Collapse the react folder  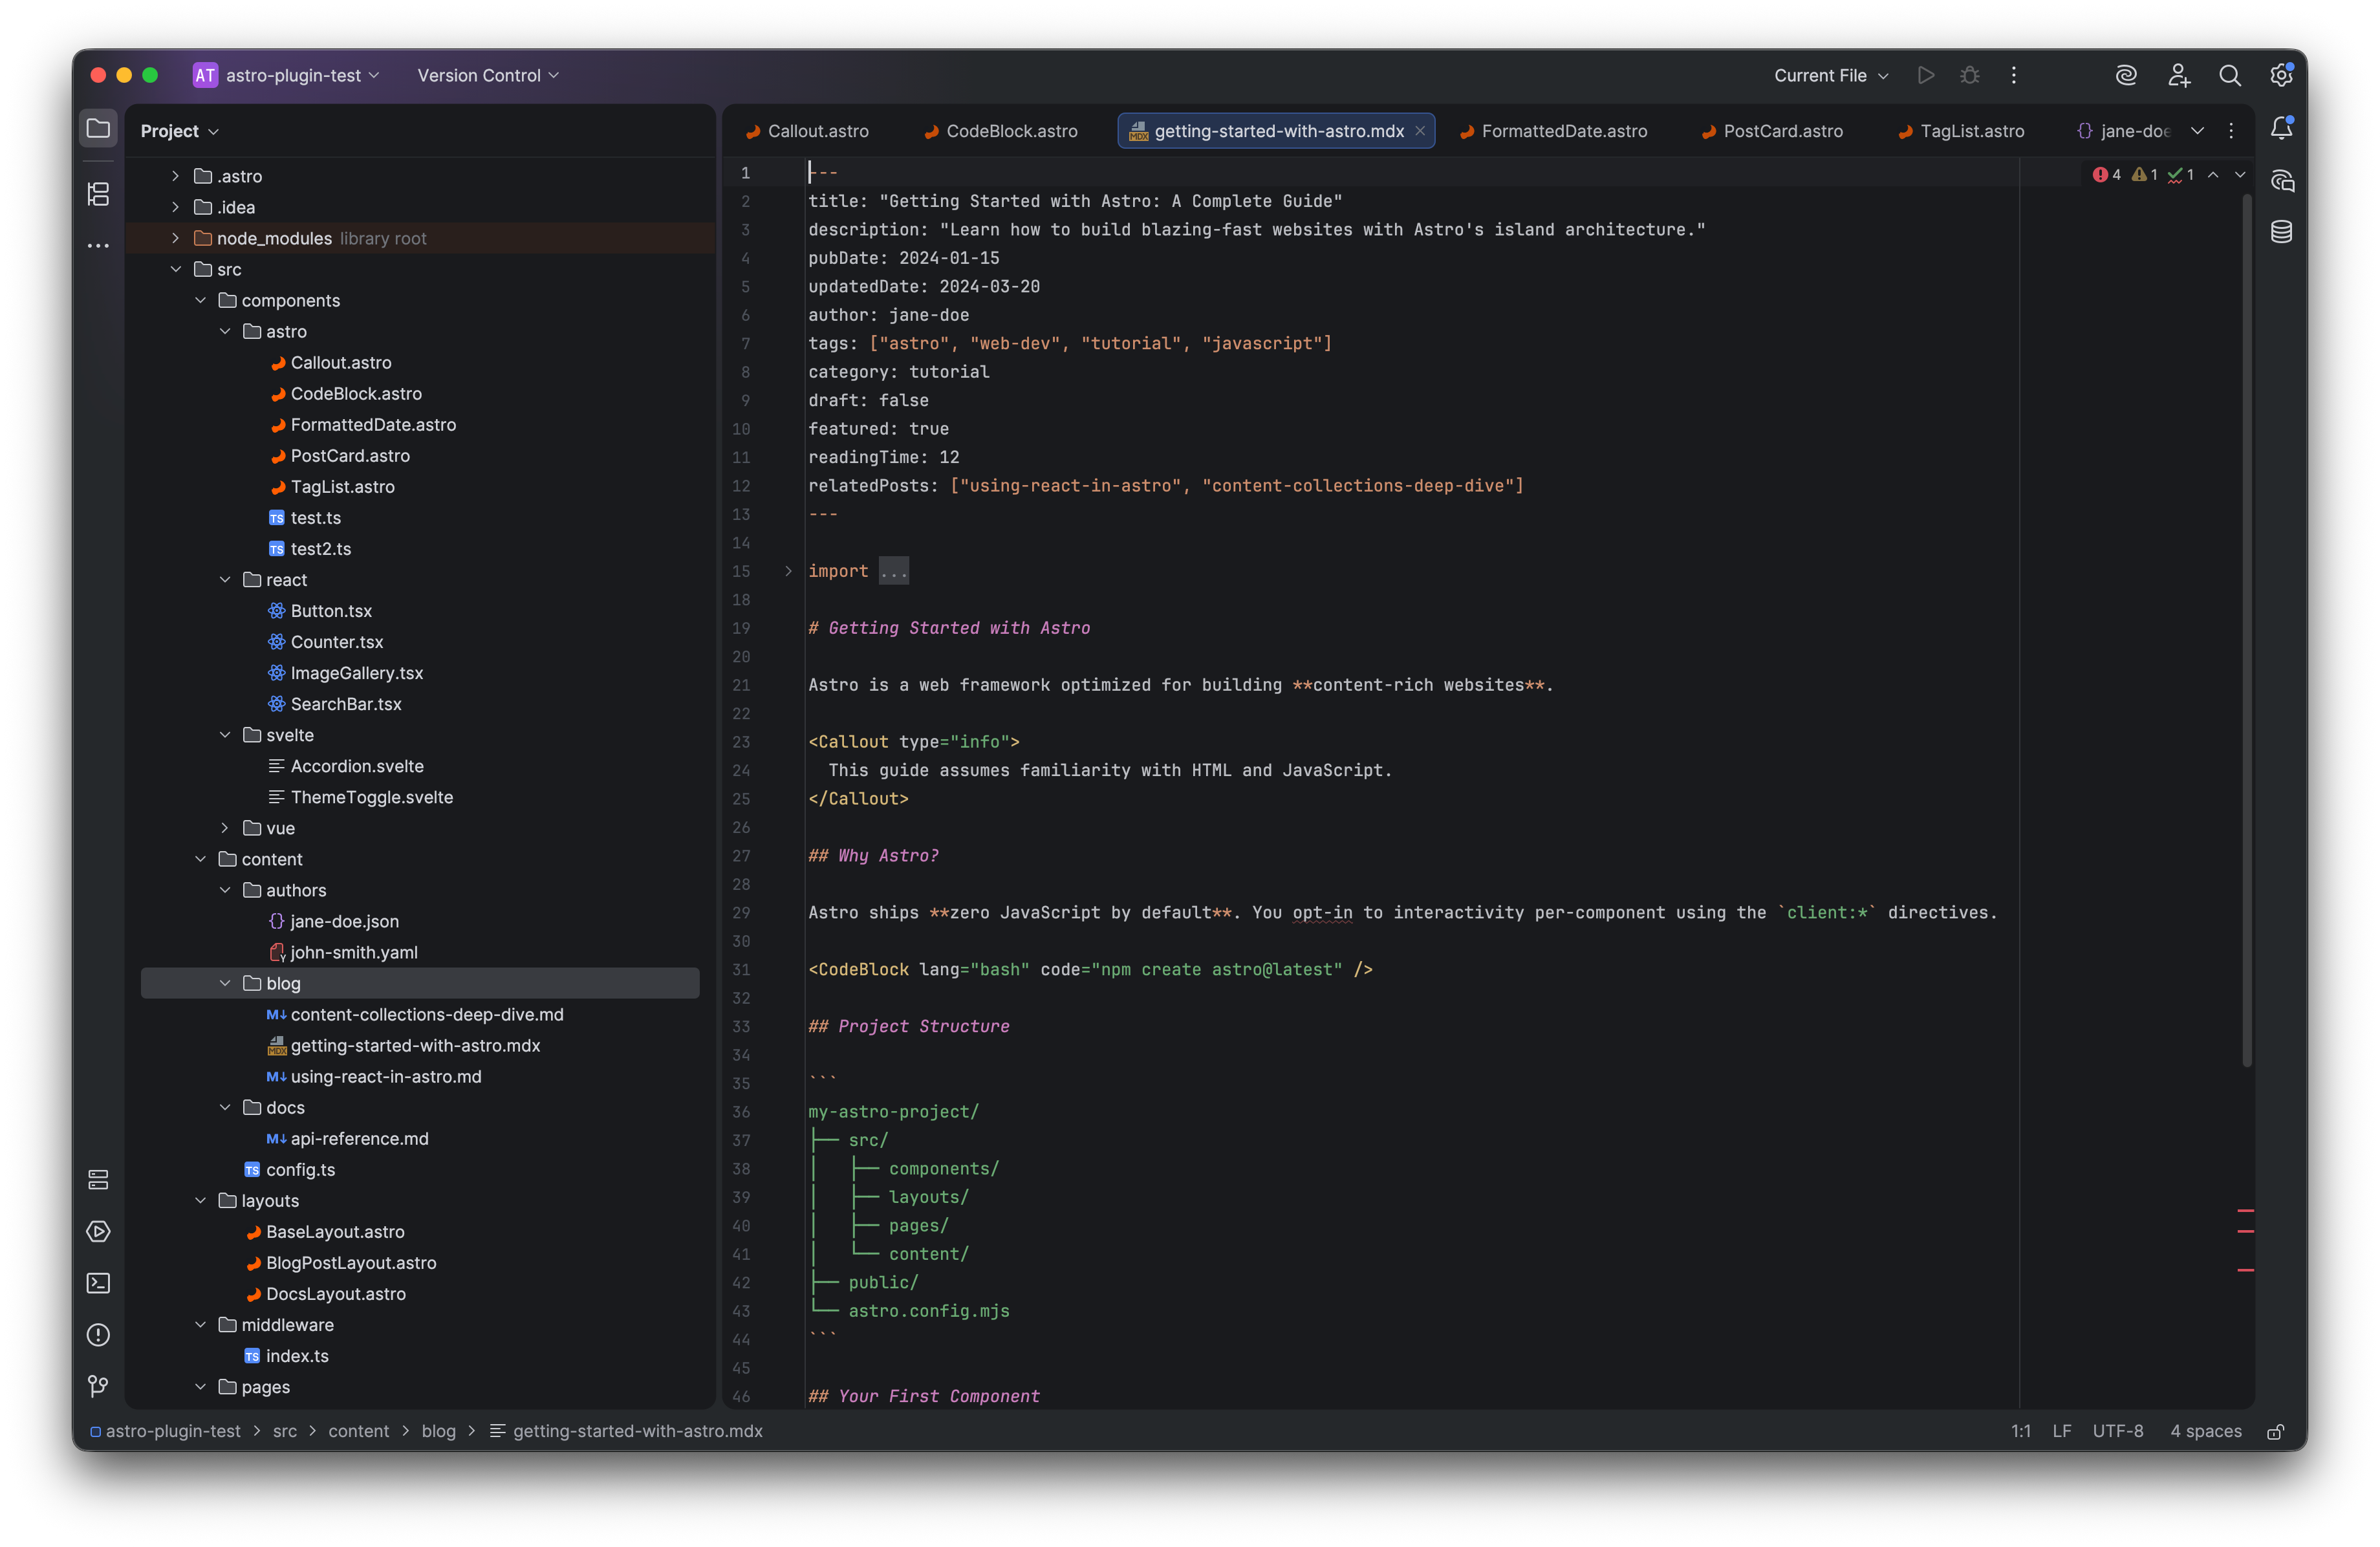[225, 580]
